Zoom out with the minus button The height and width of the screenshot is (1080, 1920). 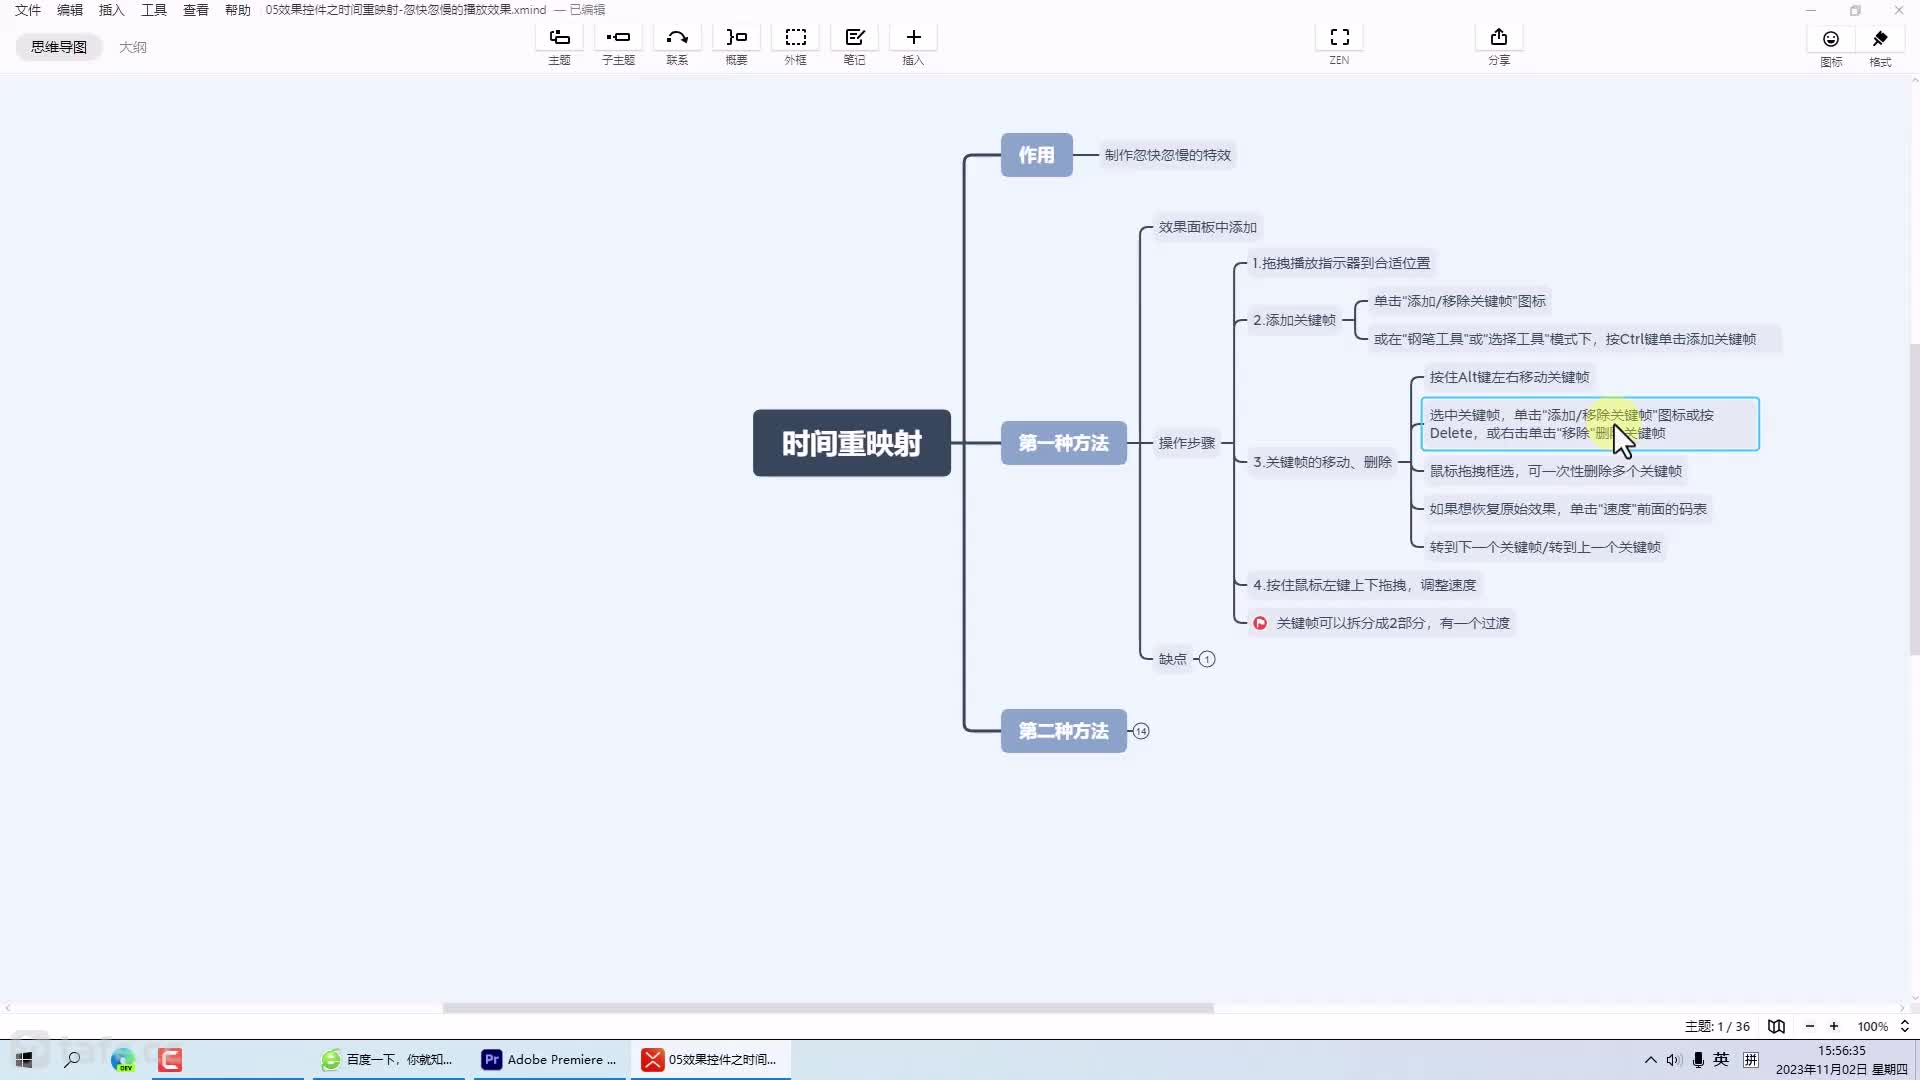(1809, 1026)
